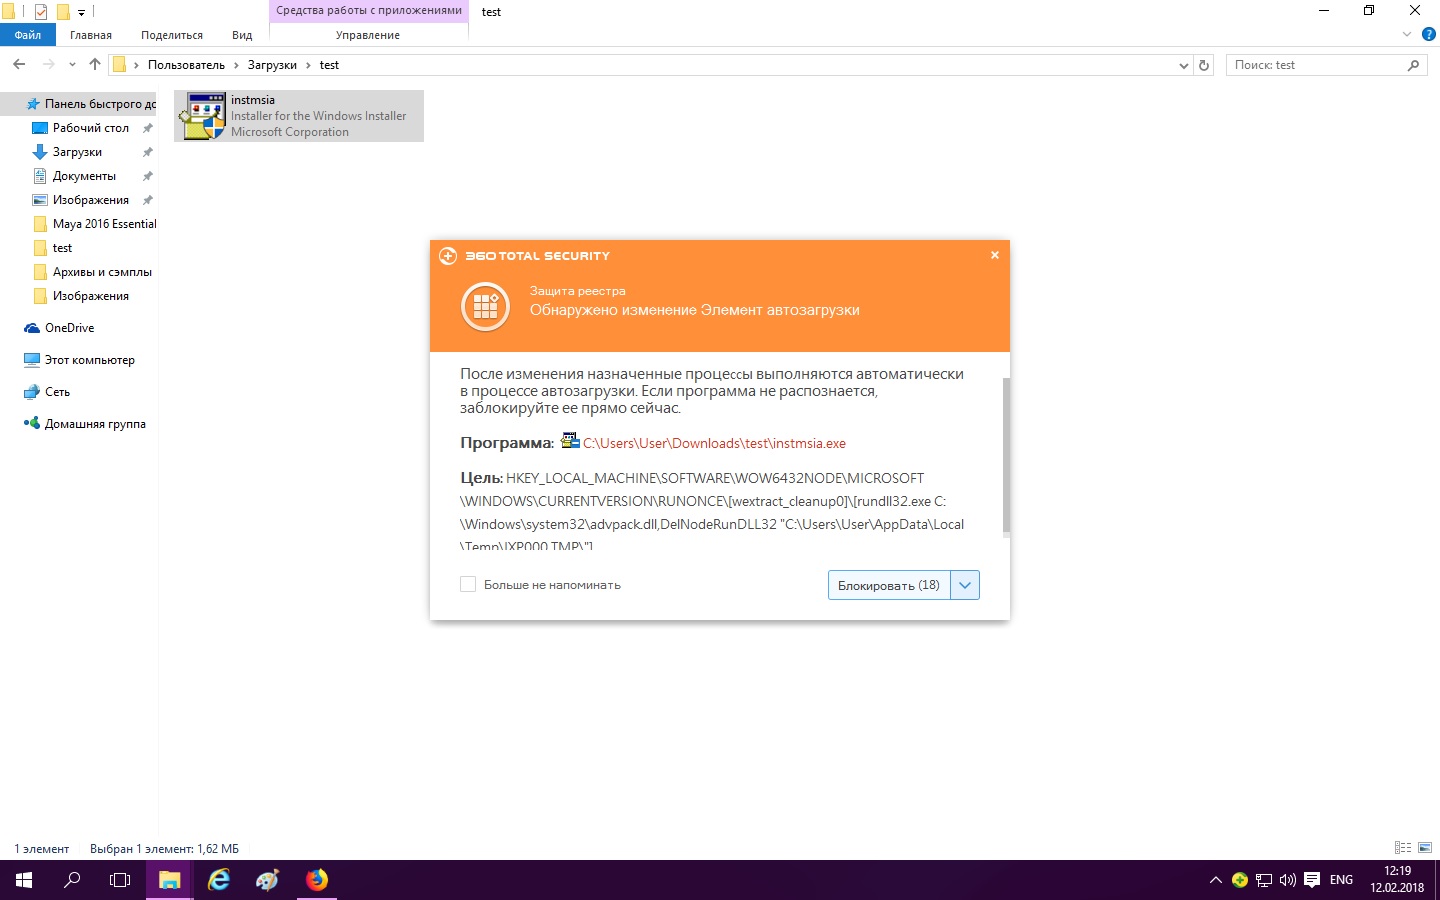
Task: Open OneDrive in the navigation pane
Action: pos(69,328)
